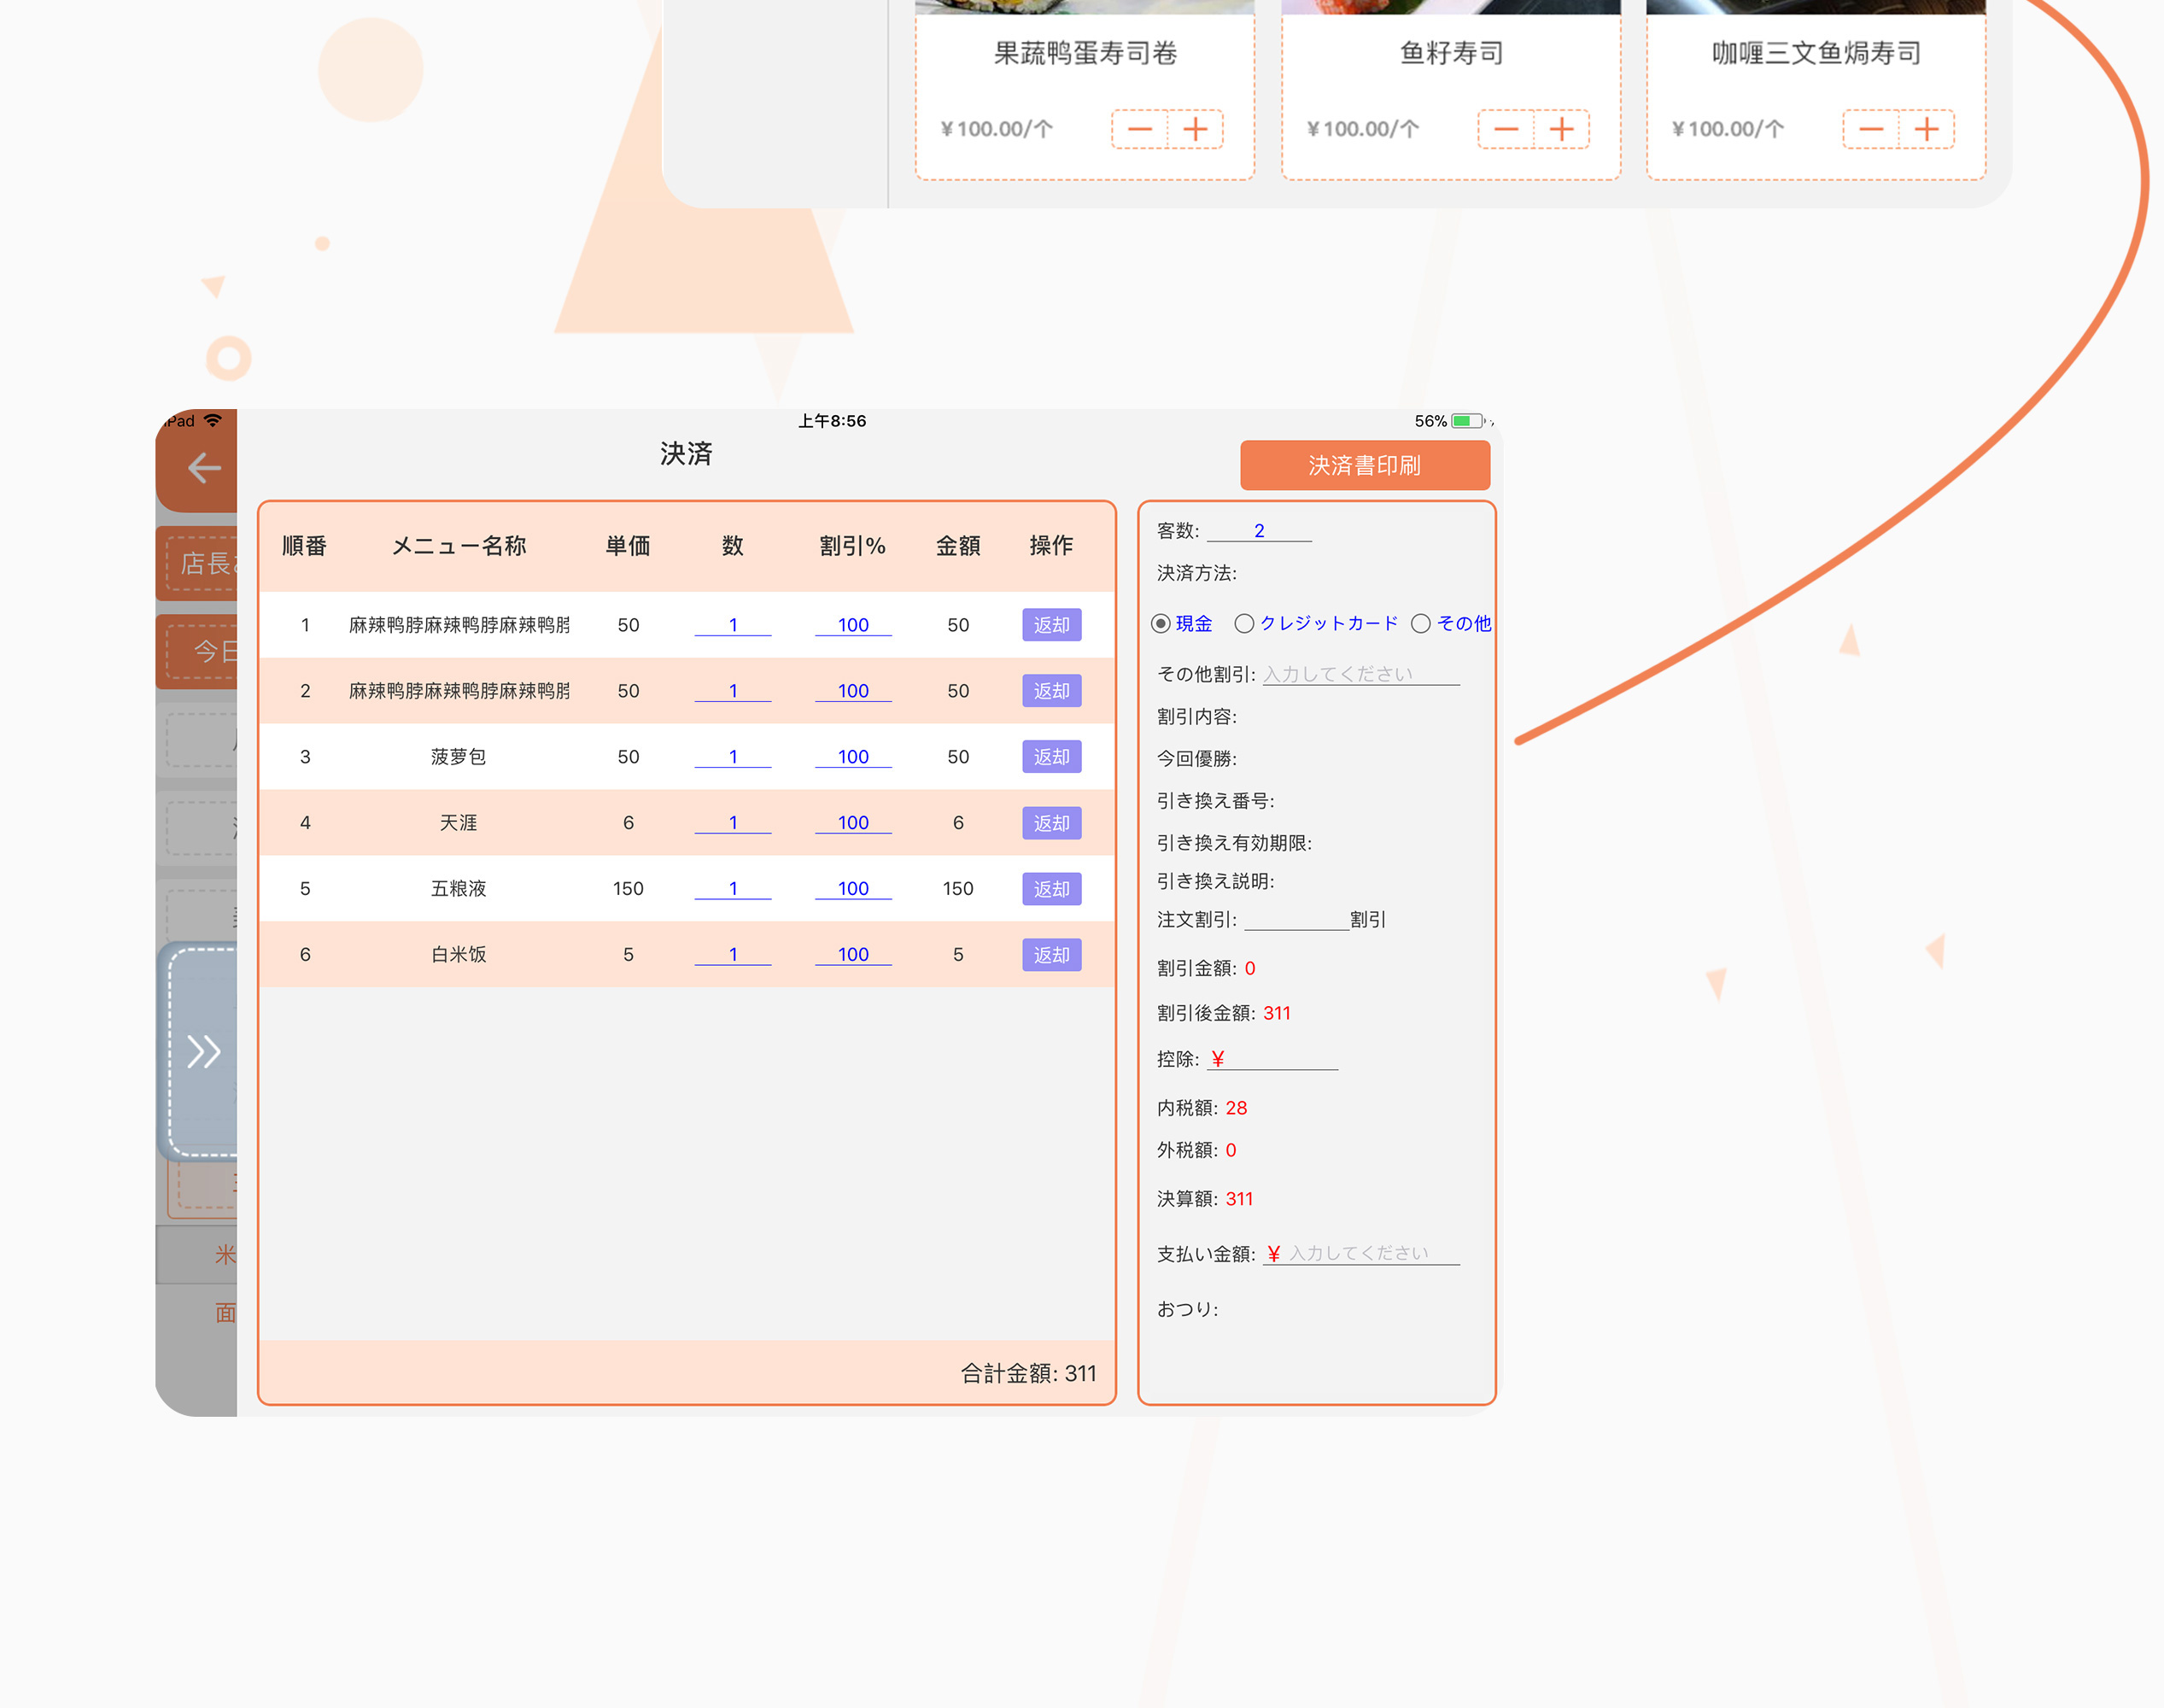Choose その他 payment radio button
The height and width of the screenshot is (1708, 2164).
coord(1421,624)
